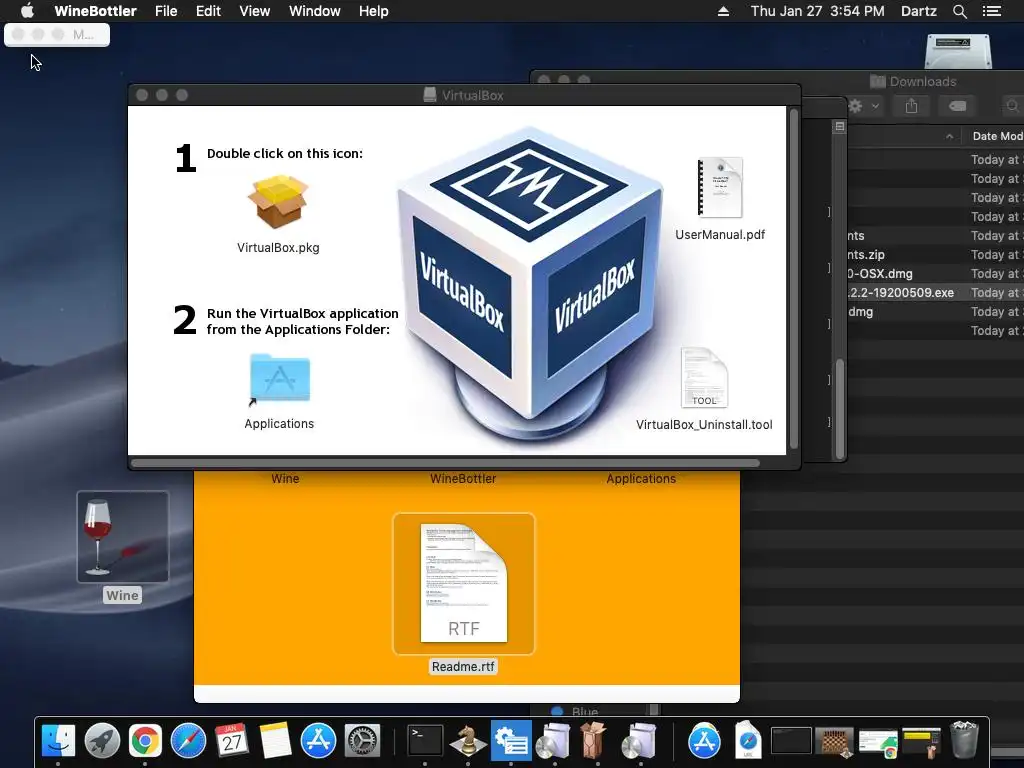Open System Preferences gear in dock

coord(362,741)
